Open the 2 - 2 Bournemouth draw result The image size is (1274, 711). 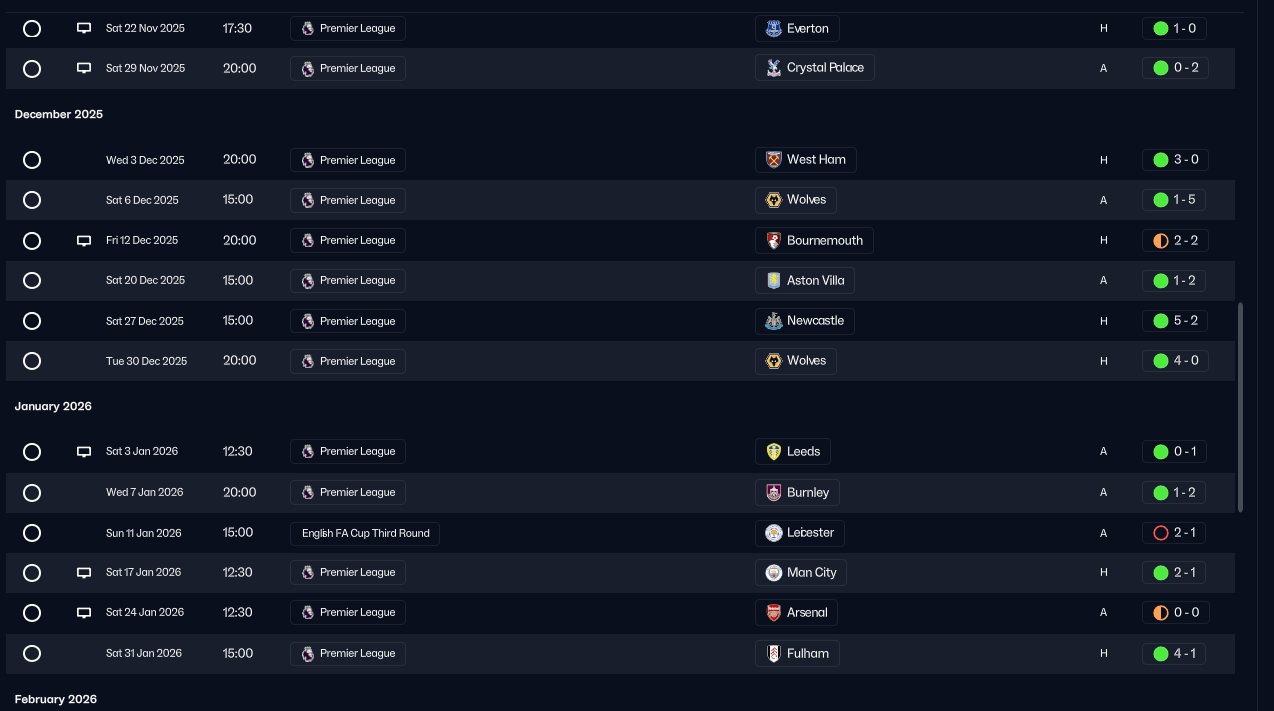click(x=1175, y=240)
